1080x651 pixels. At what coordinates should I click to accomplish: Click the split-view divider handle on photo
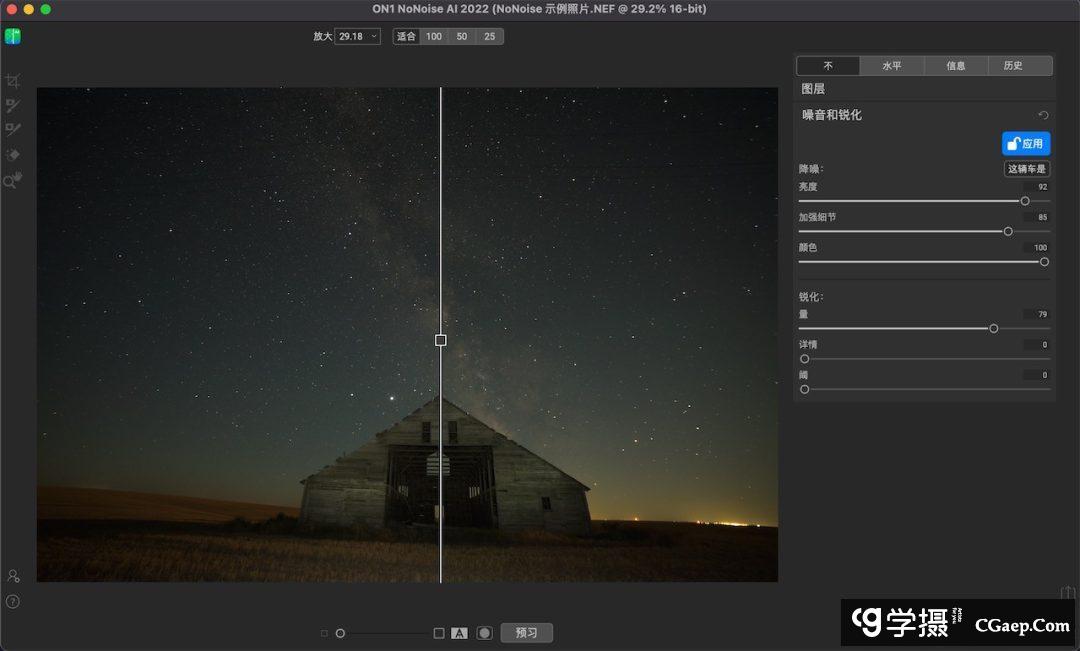click(441, 340)
